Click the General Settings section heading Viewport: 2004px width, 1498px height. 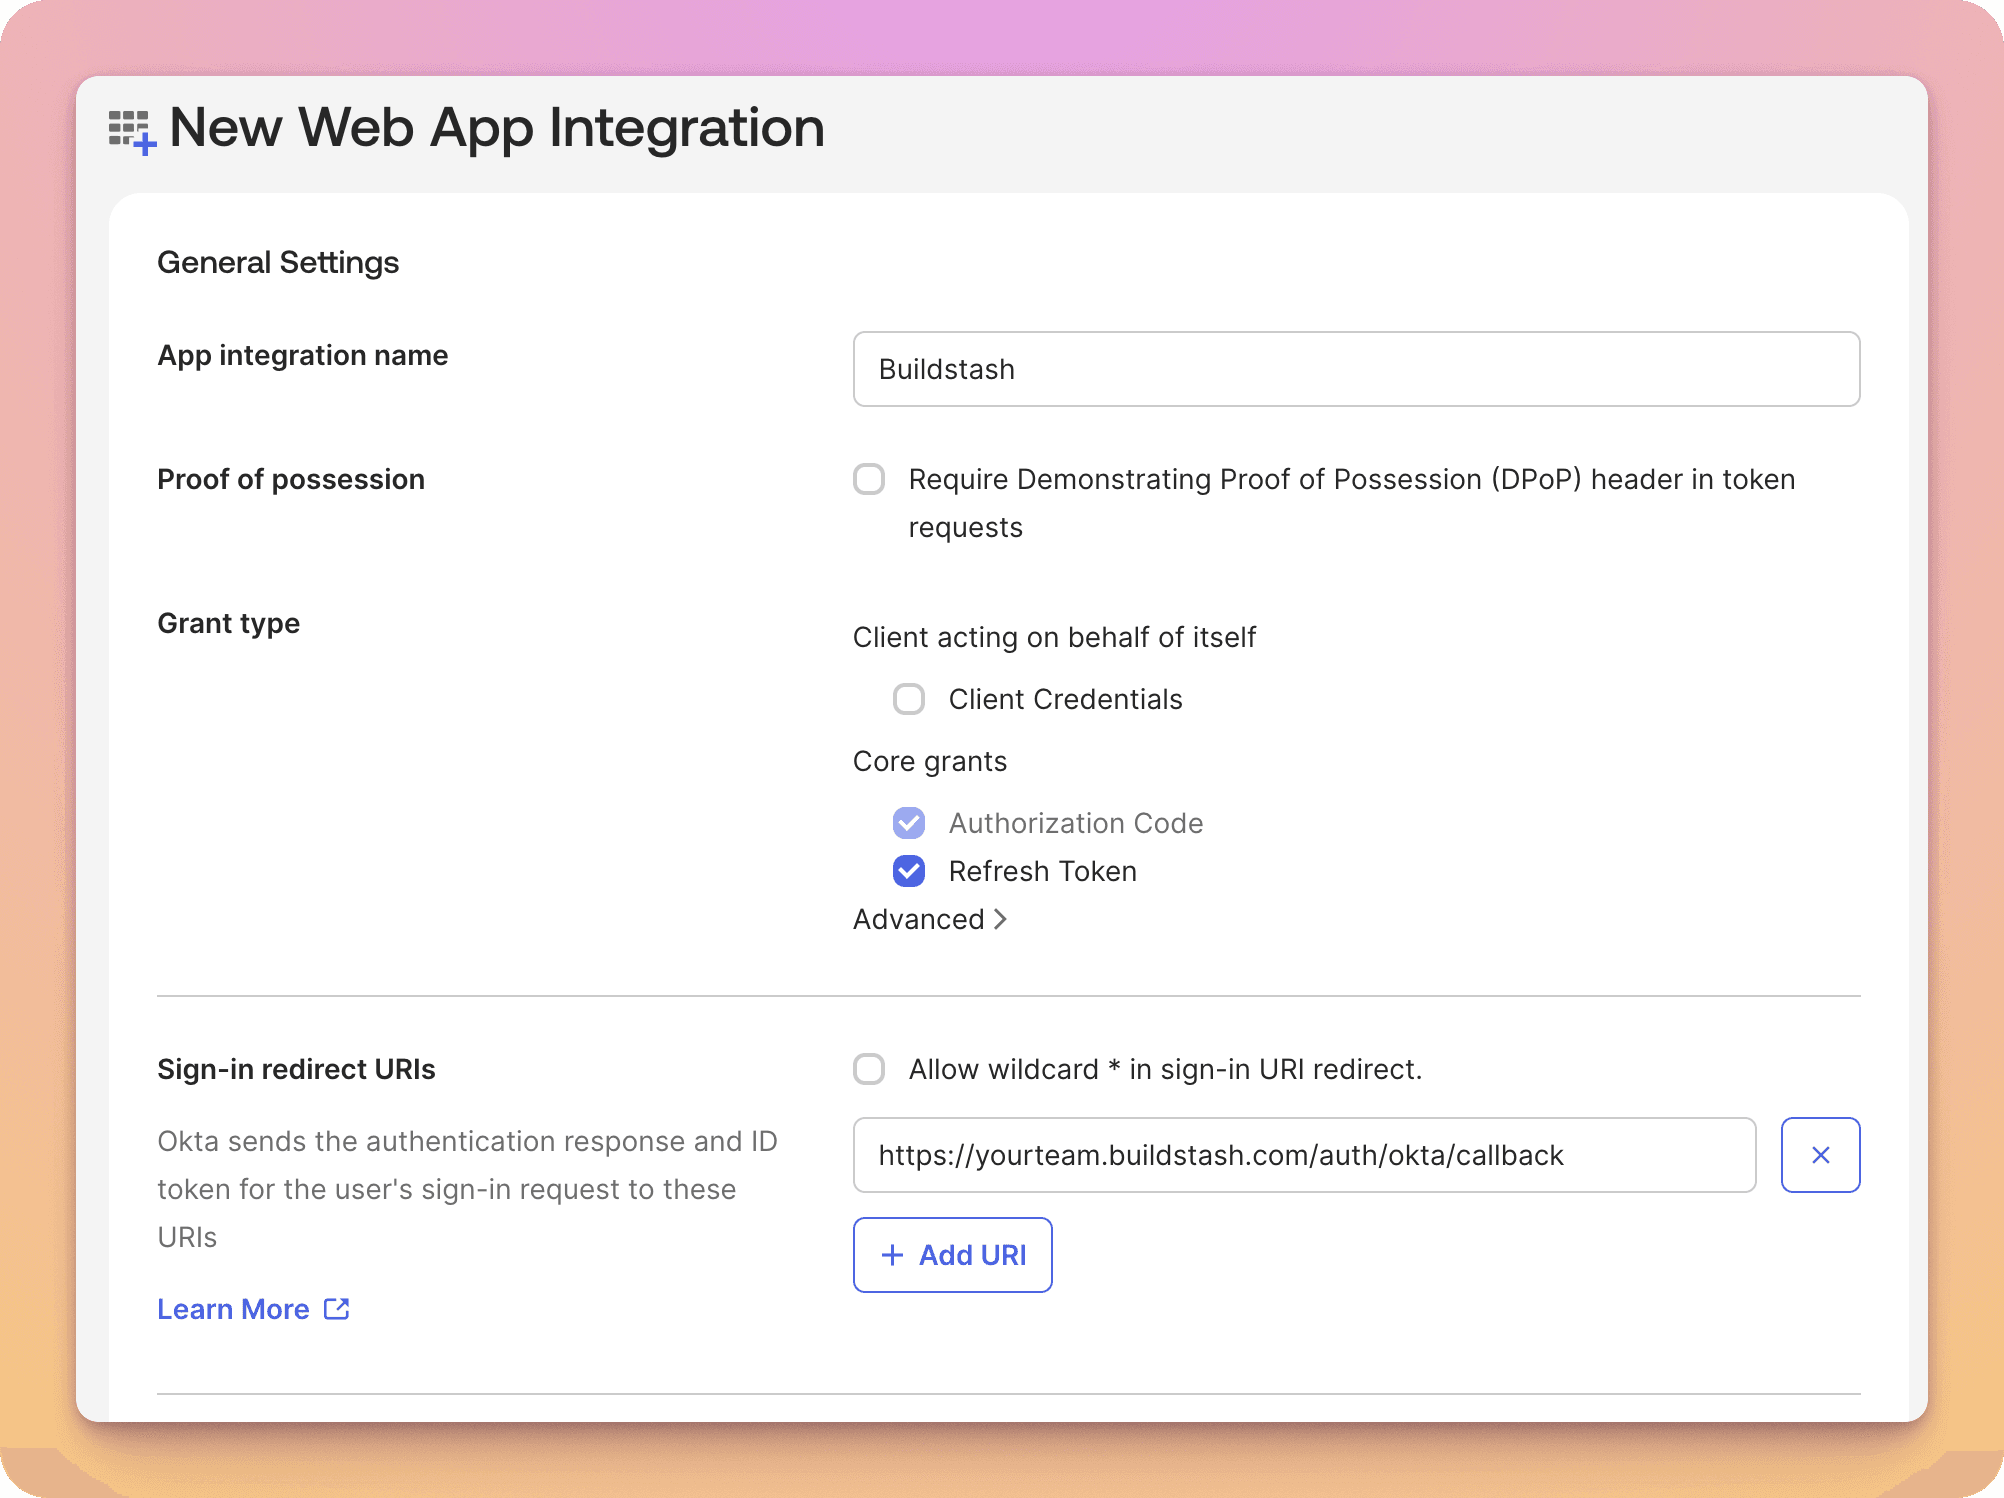278,262
